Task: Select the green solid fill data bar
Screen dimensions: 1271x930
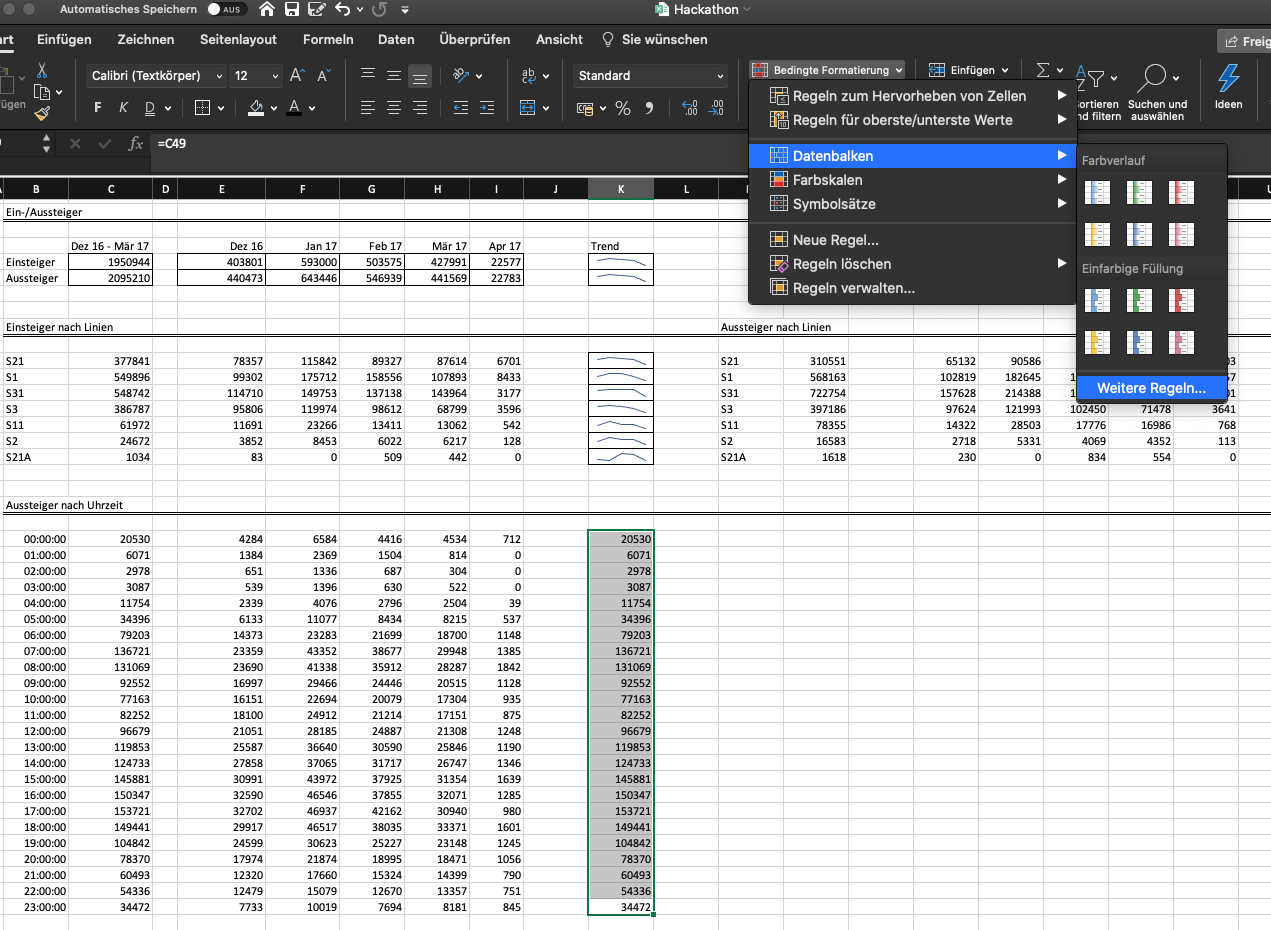Action: [x=1138, y=300]
